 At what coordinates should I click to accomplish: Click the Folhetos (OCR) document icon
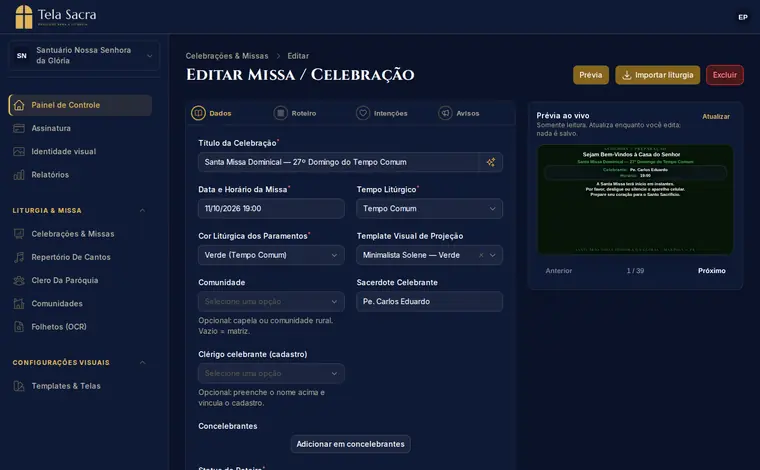tap(19, 327)
